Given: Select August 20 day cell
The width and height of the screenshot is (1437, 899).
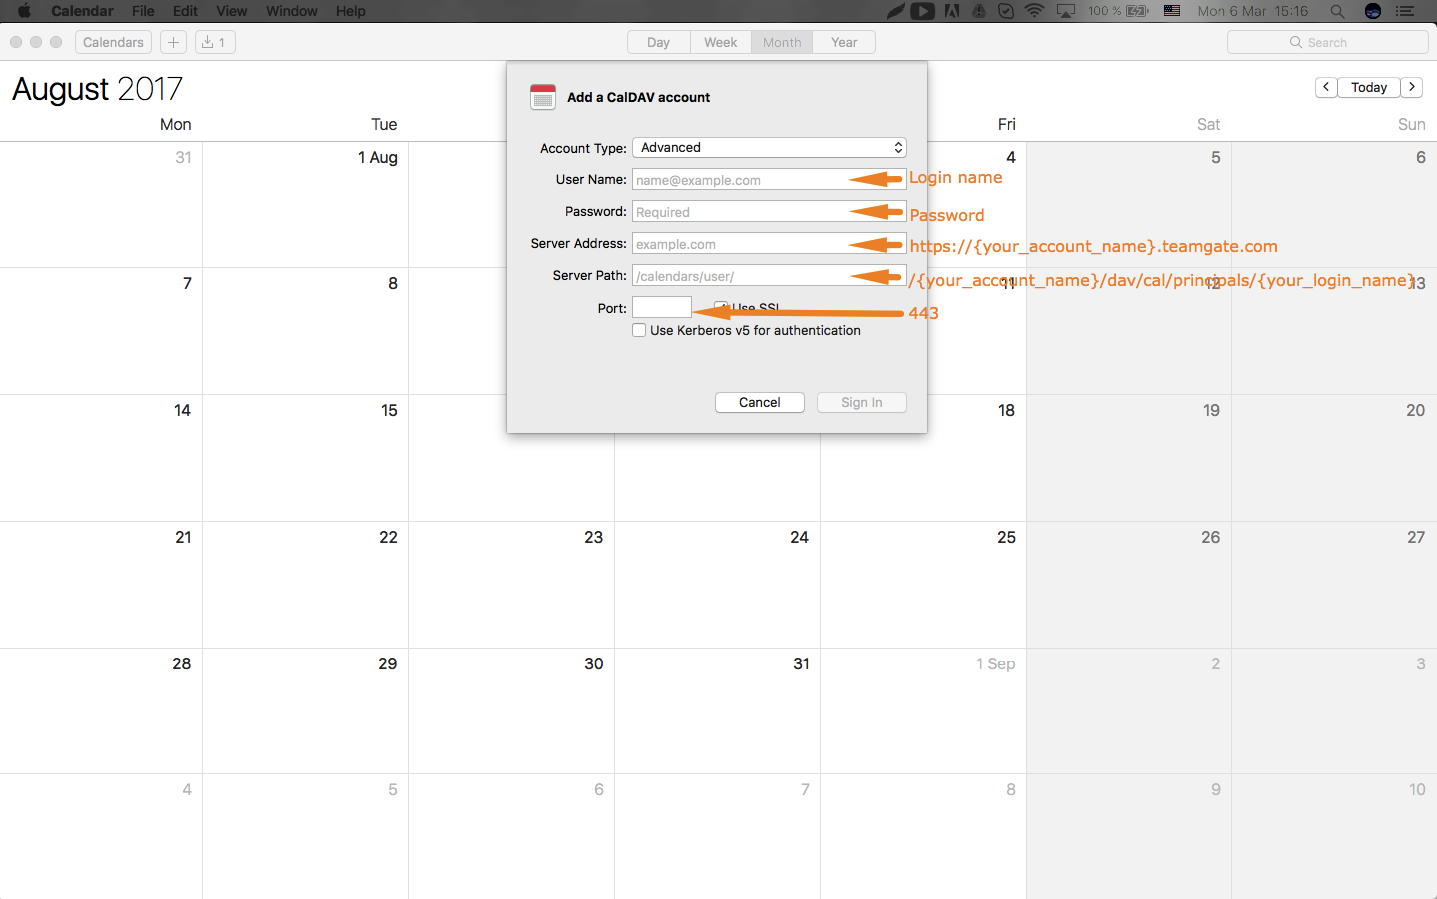Looking at the screenshot, I should [1334, 457].
